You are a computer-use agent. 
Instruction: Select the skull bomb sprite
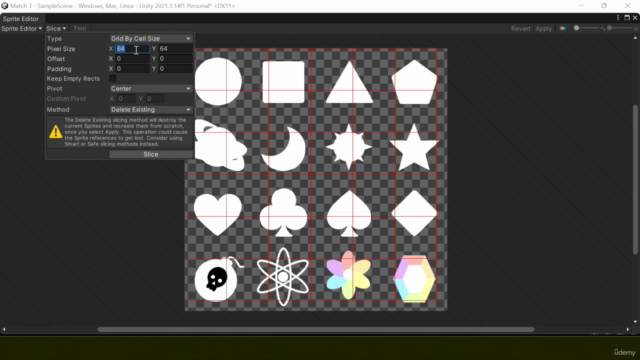218,279
